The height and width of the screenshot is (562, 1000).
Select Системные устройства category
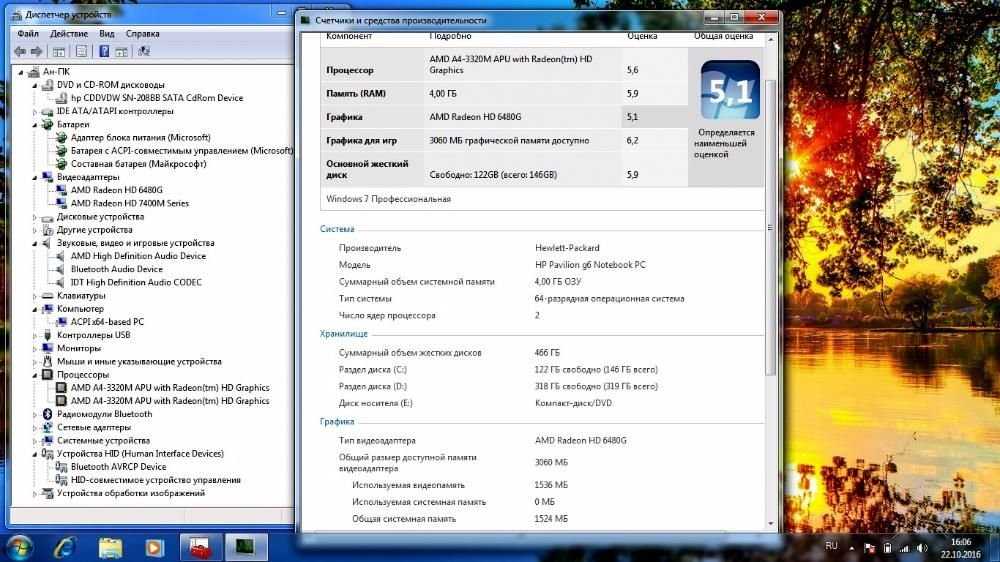tap(103, 441)
